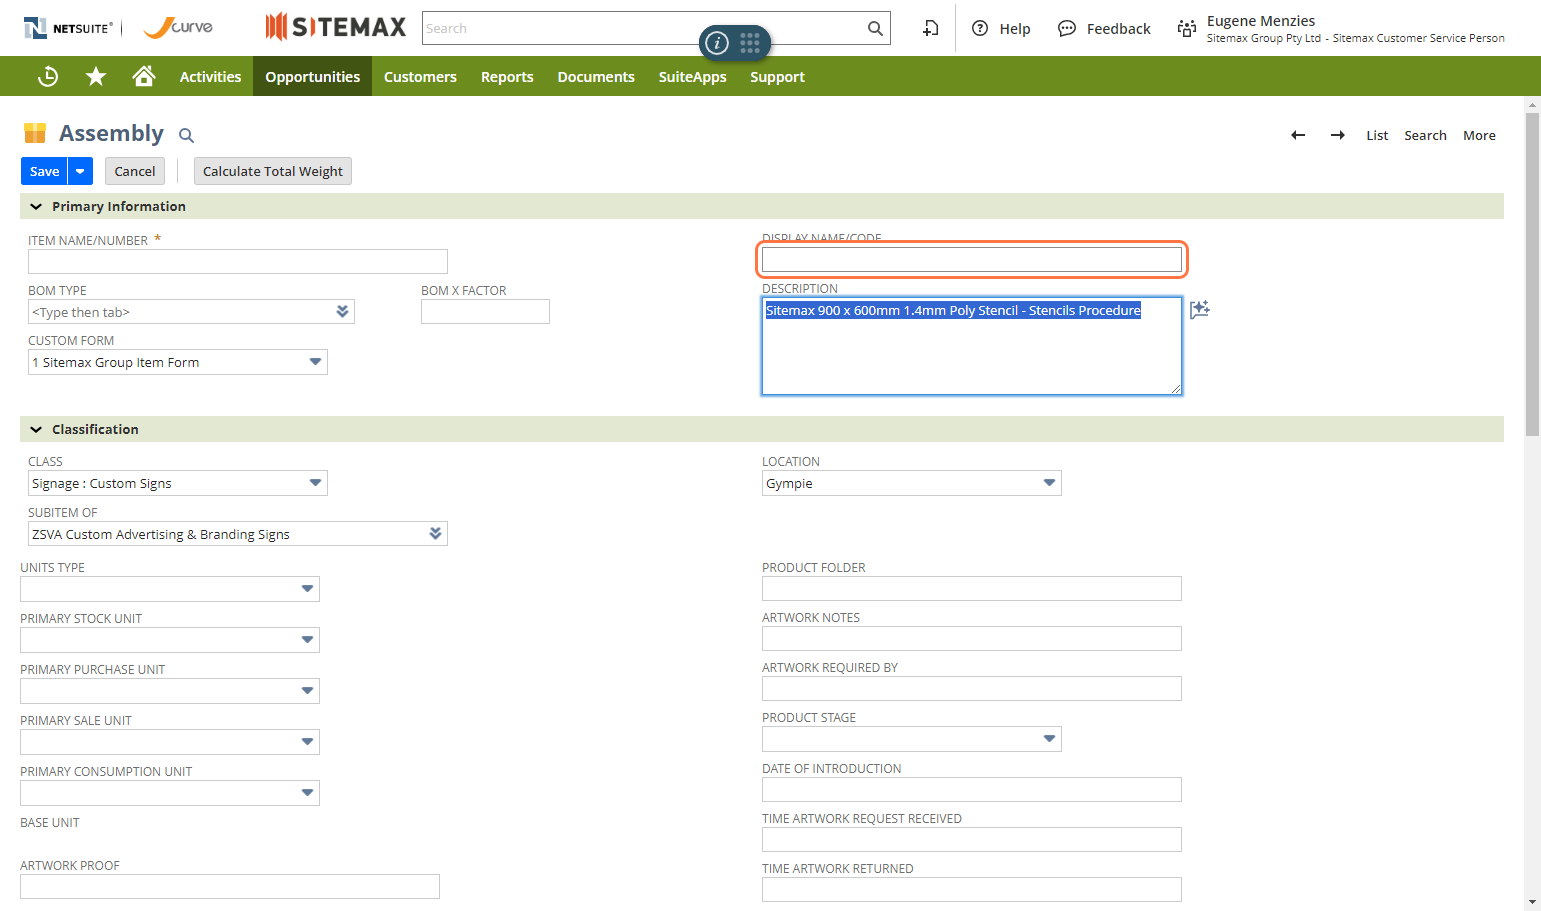
Task: Click the Sitemax logo
Action: [336, 27]
